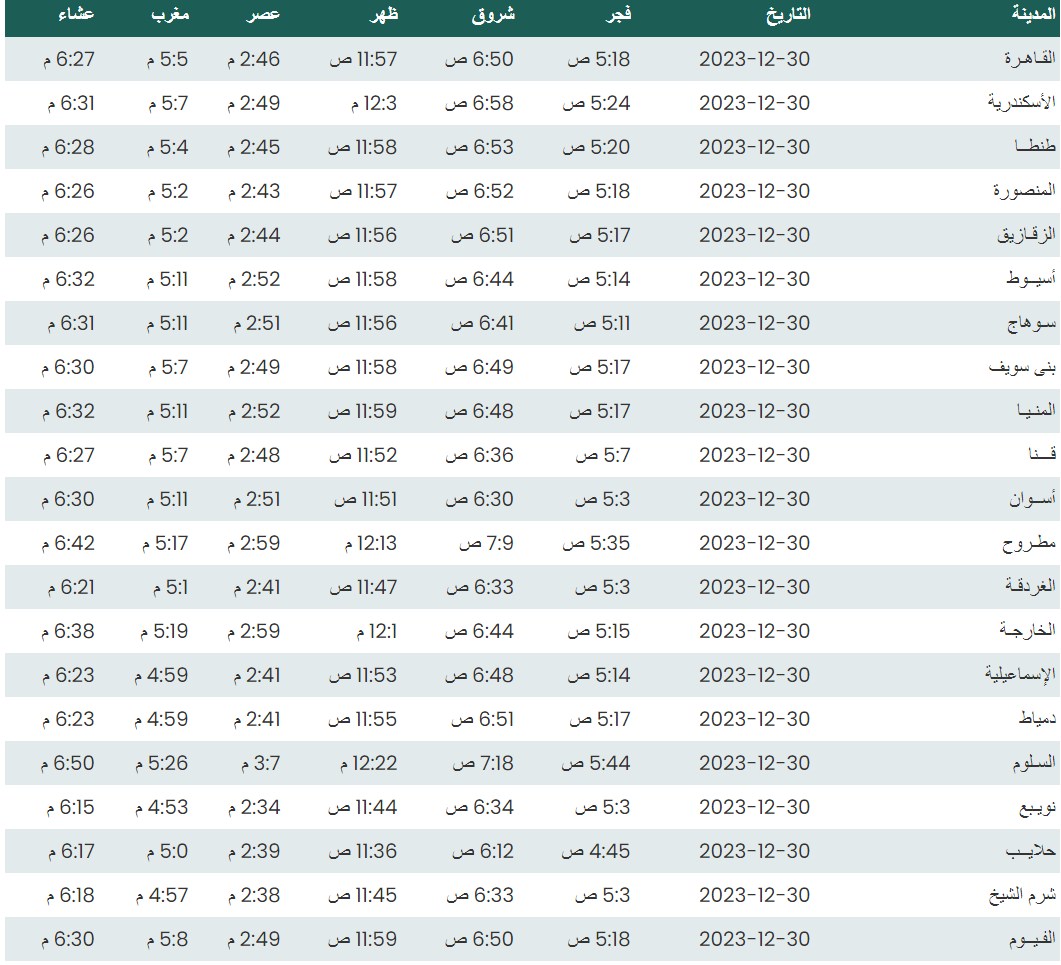Image resolution: width=1061 pixels, height=965 pixels.
Task: Click the عصر (Asr) column header
Action: click(x=264, y=15)
